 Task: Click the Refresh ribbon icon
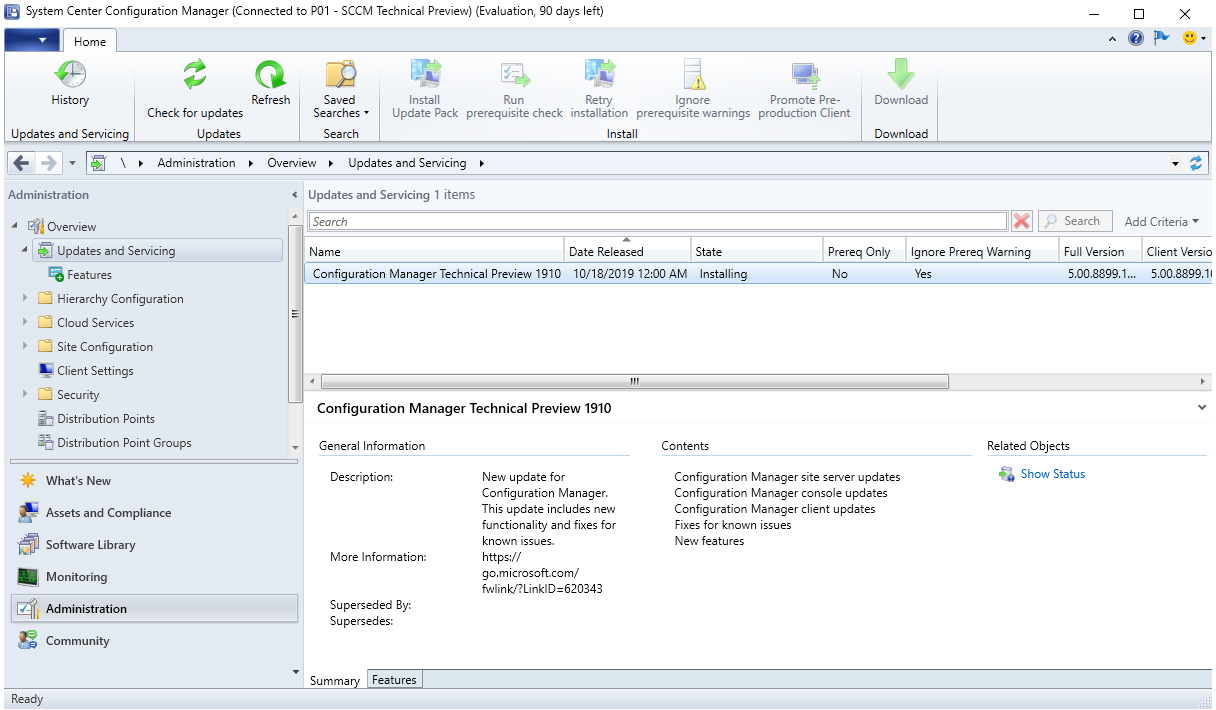tap(270, 76)
